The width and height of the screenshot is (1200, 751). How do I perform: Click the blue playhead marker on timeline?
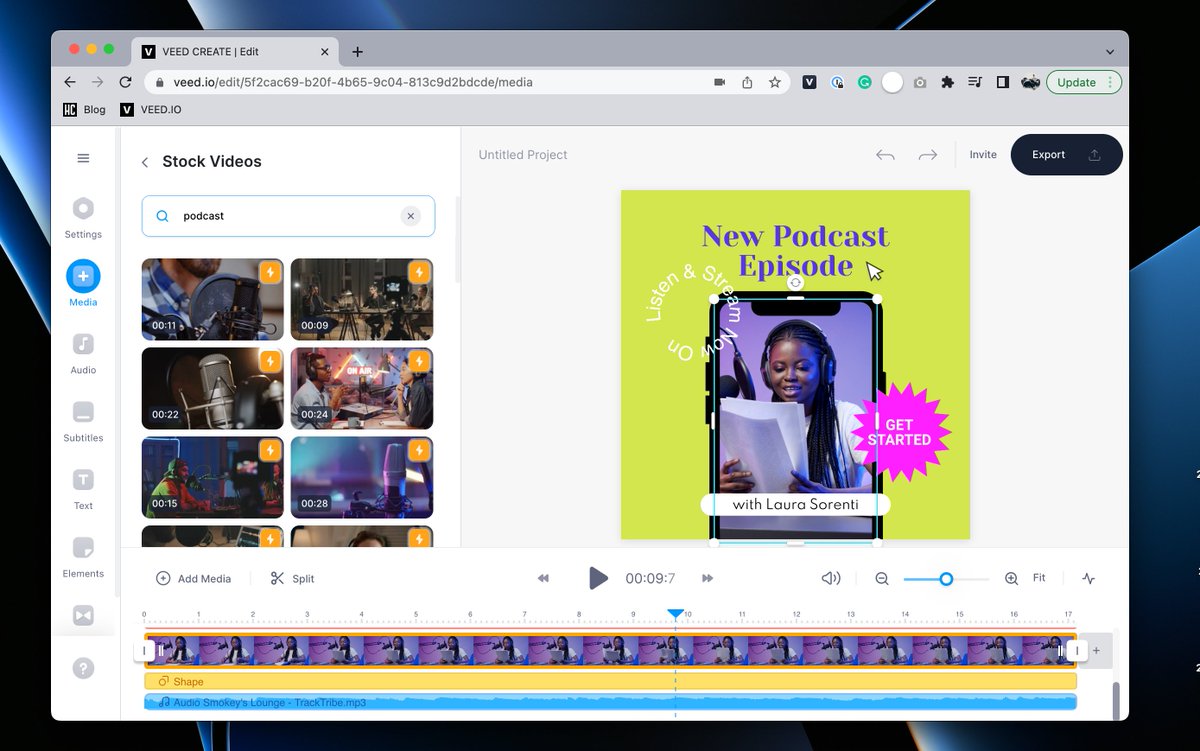[676, 613]
